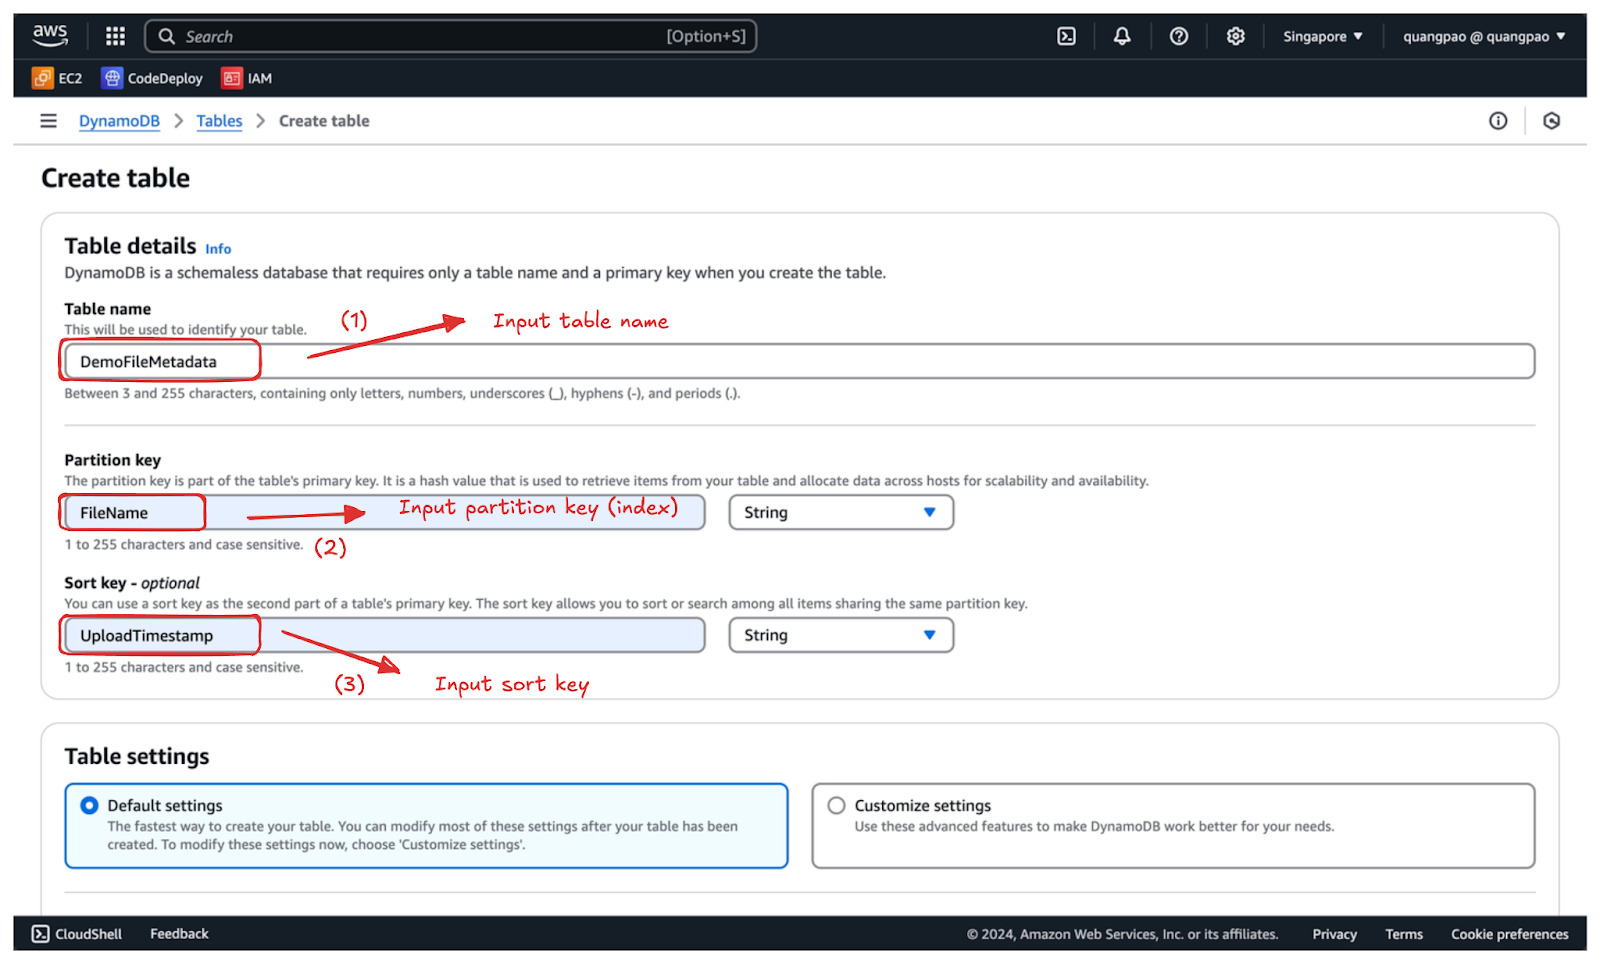This screenshot has width=1600, height=964.
Task: Open the sort key String type dropdown
Action: pyautogui.click(x=840, y=635)
